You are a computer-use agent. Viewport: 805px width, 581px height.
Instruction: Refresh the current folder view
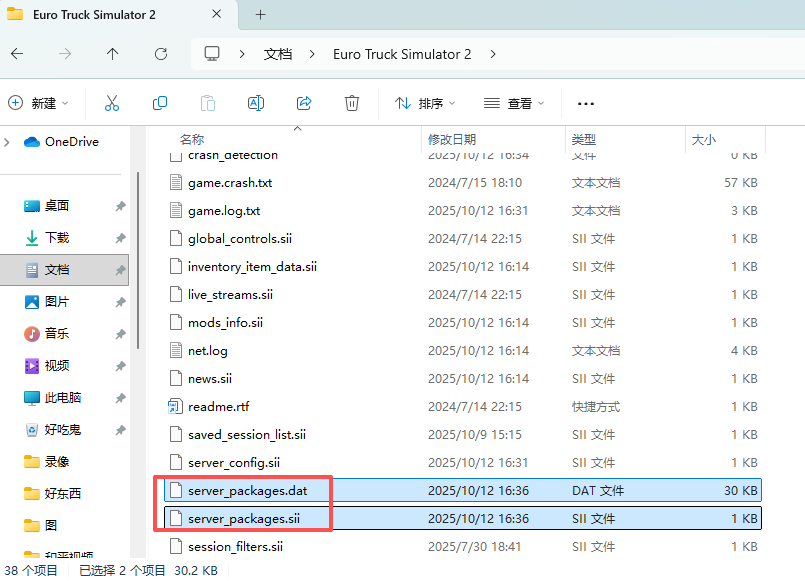pyautogui.click(x=161, y=54)
